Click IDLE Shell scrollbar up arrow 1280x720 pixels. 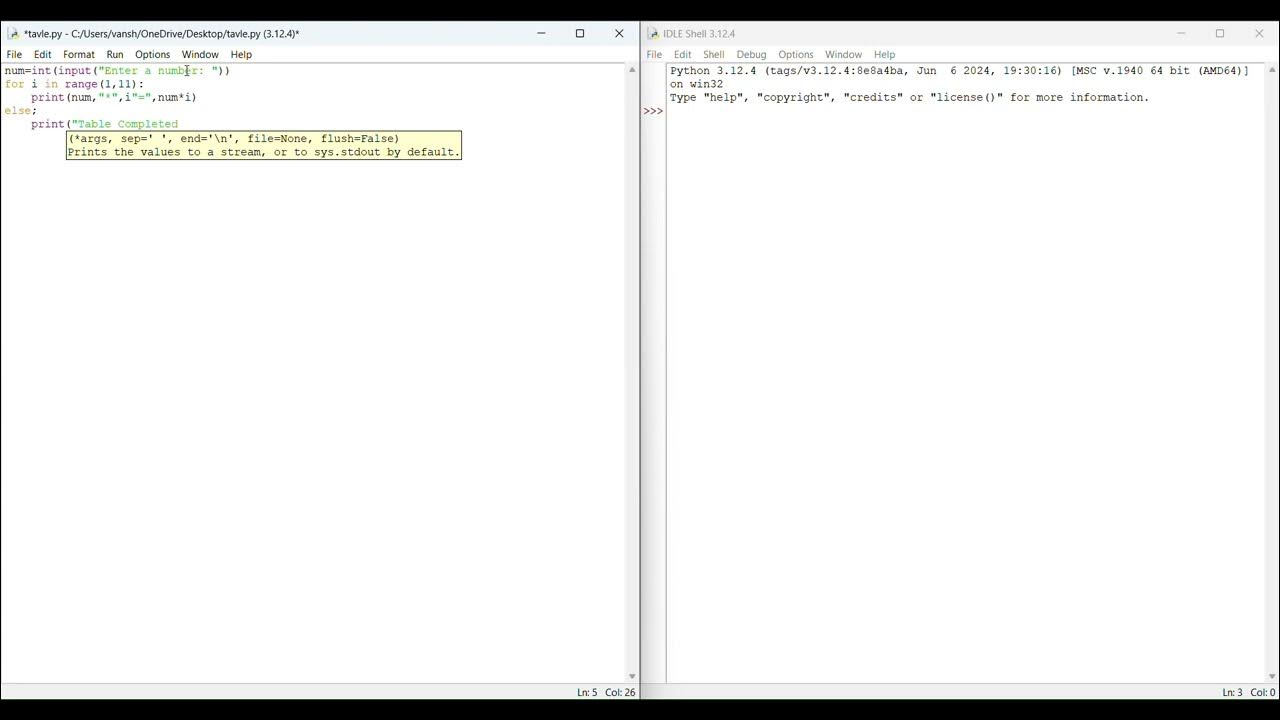click(x=1272, y=70)
